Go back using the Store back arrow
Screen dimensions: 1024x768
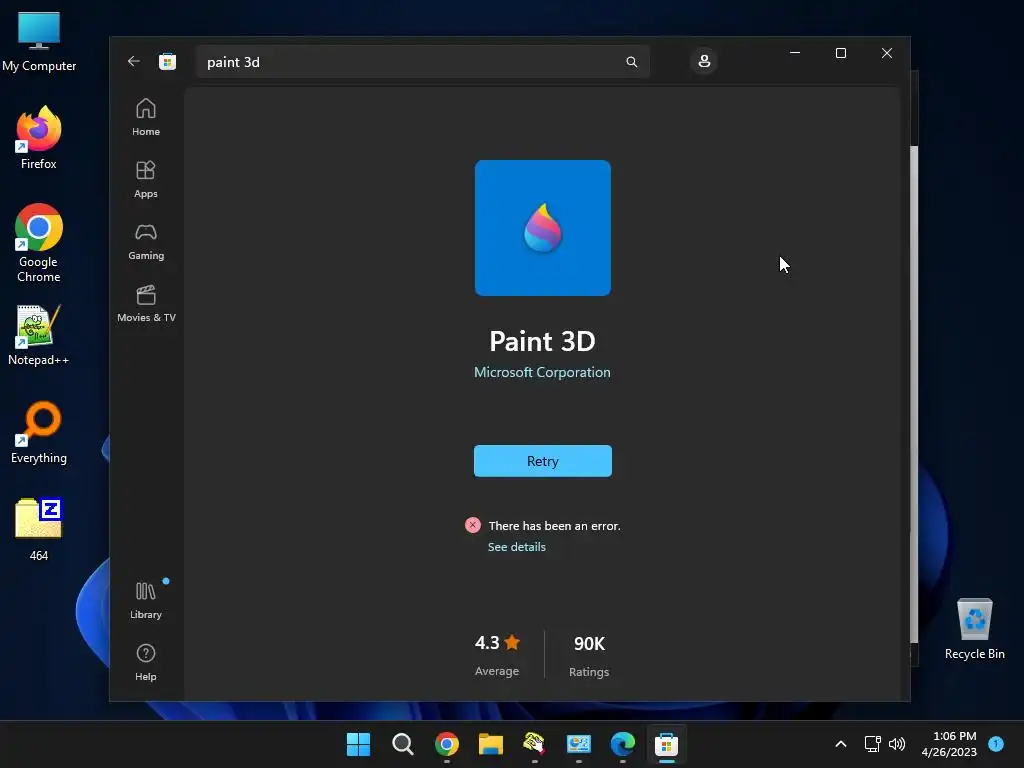[134, 61]
